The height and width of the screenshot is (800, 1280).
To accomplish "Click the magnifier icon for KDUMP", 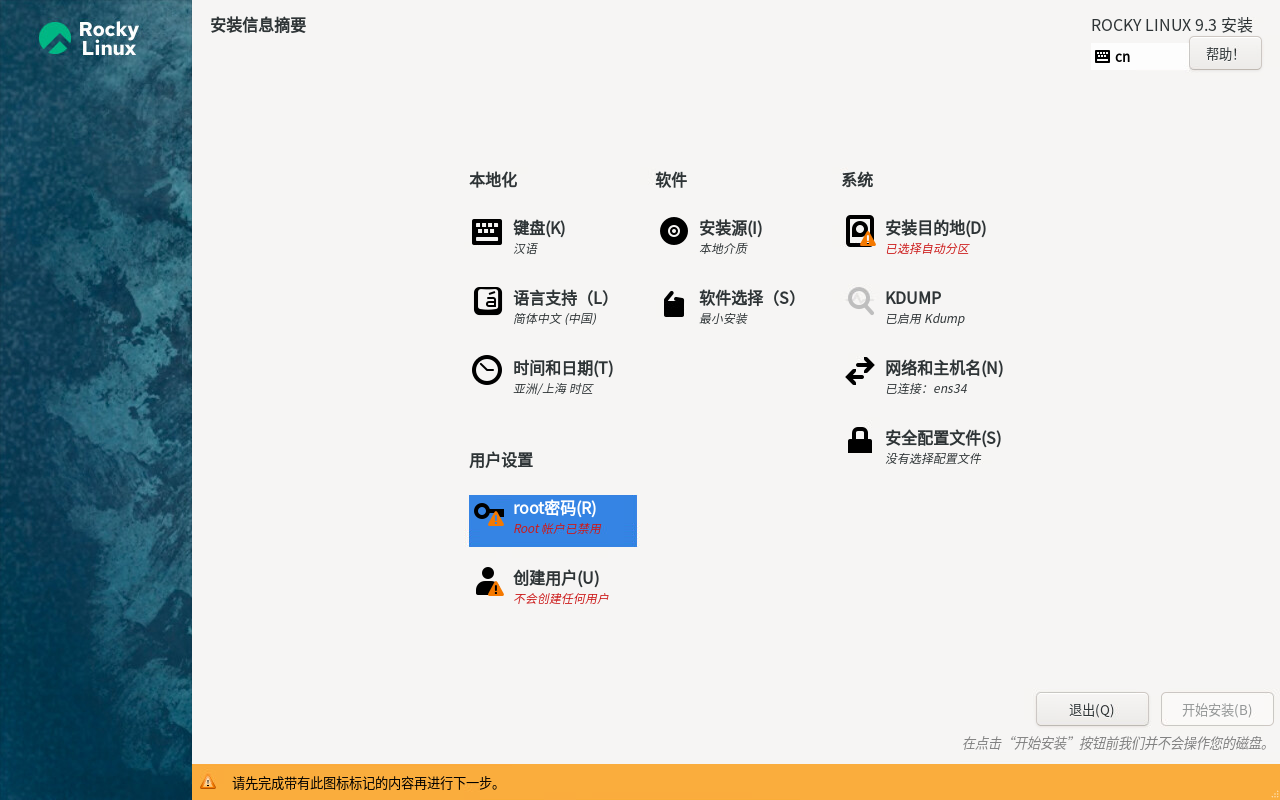I will [x=860, y=301].
